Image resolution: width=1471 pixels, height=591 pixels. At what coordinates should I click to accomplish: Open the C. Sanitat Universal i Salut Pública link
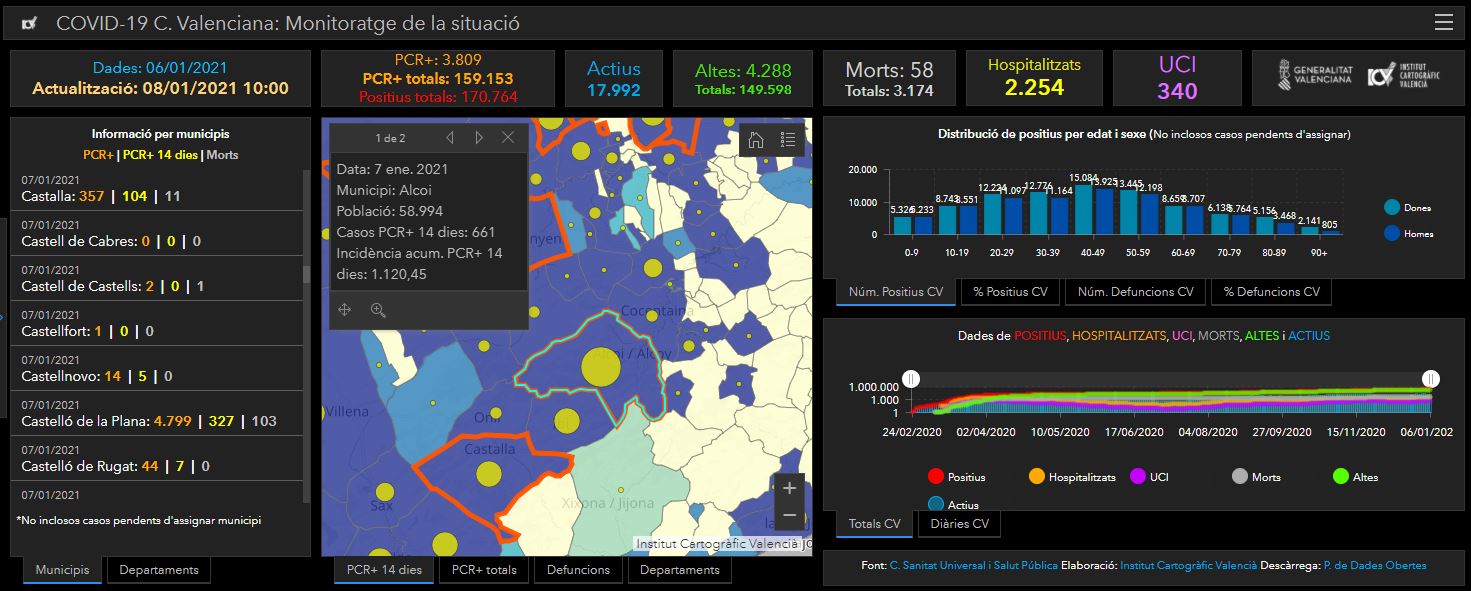pyautogui.click(x=973, y=566)
